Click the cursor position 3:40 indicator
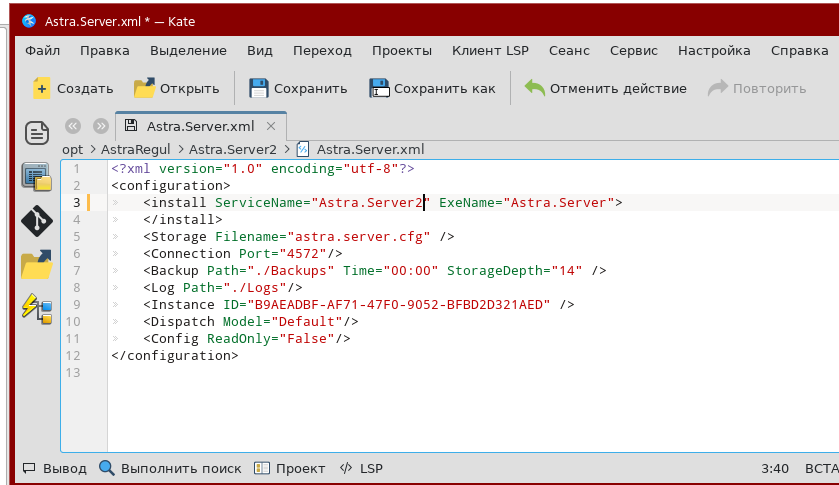Screen dimensions: 839x485 point(774,468)
